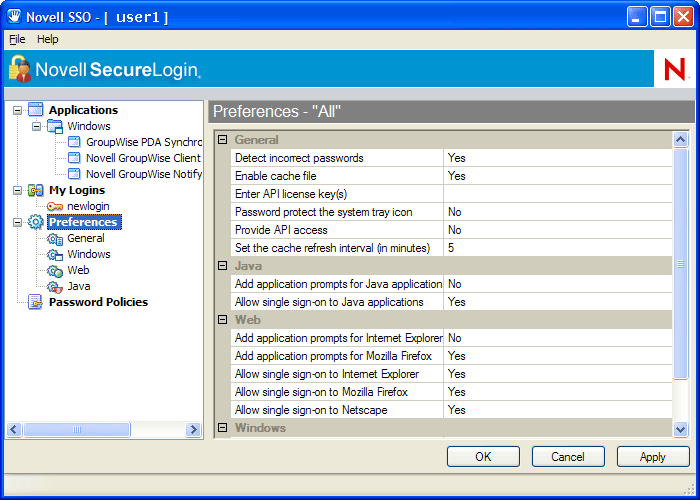The image size is (700, 500).
Task: Click the Enter API license key(s) value field
Action: pos(558,194)
